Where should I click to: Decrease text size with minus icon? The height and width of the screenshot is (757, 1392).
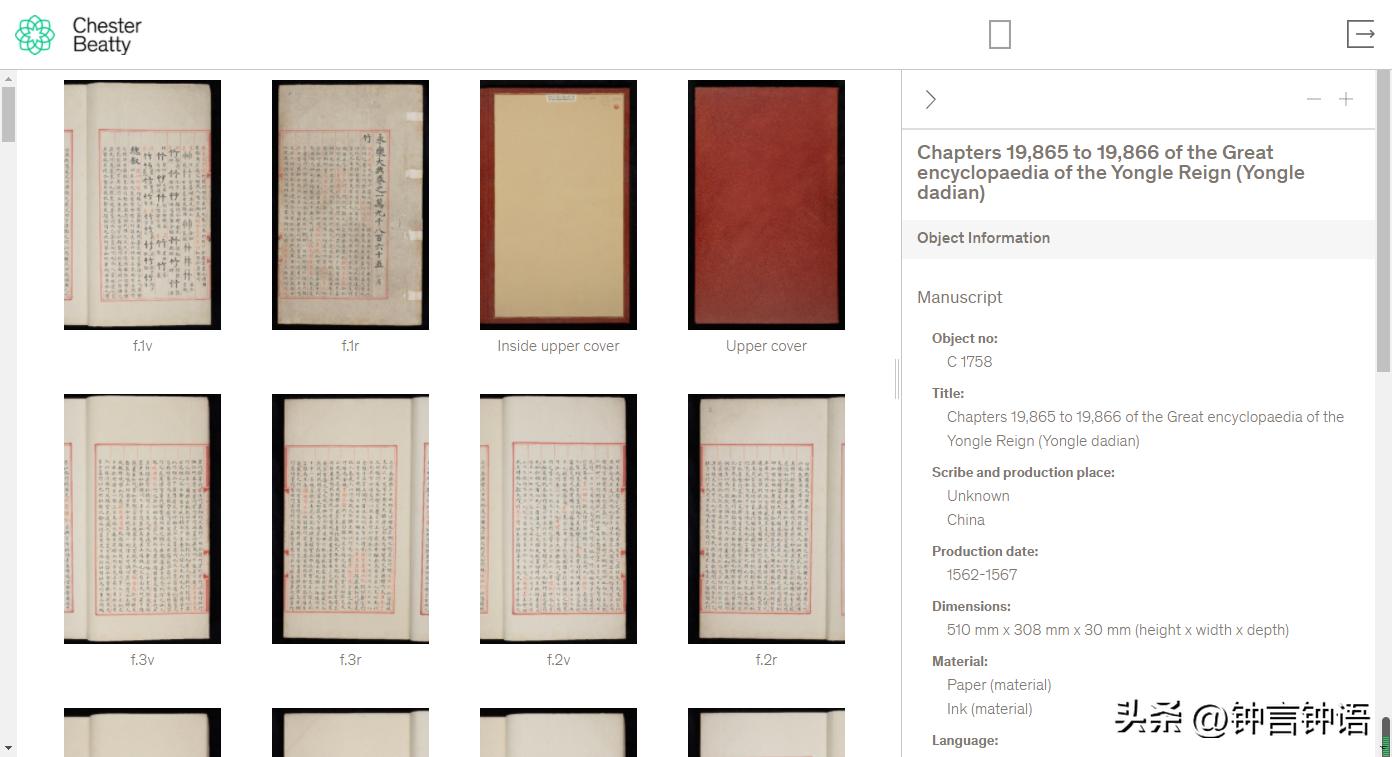pyautogui.click(x=1314, y=99)
